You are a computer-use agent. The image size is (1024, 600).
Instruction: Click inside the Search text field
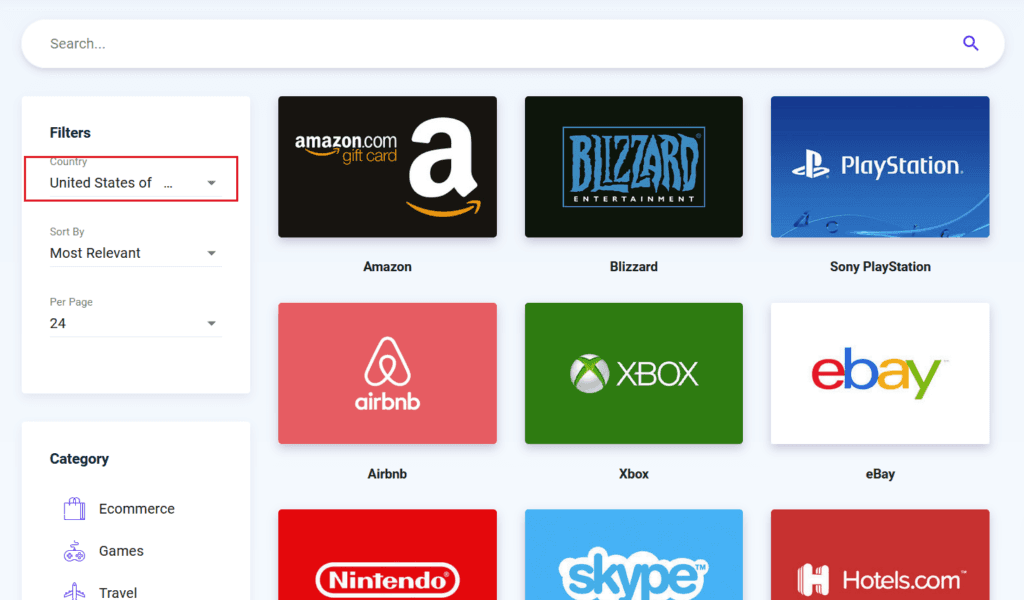pyautogui.click(x=496, y=44)
